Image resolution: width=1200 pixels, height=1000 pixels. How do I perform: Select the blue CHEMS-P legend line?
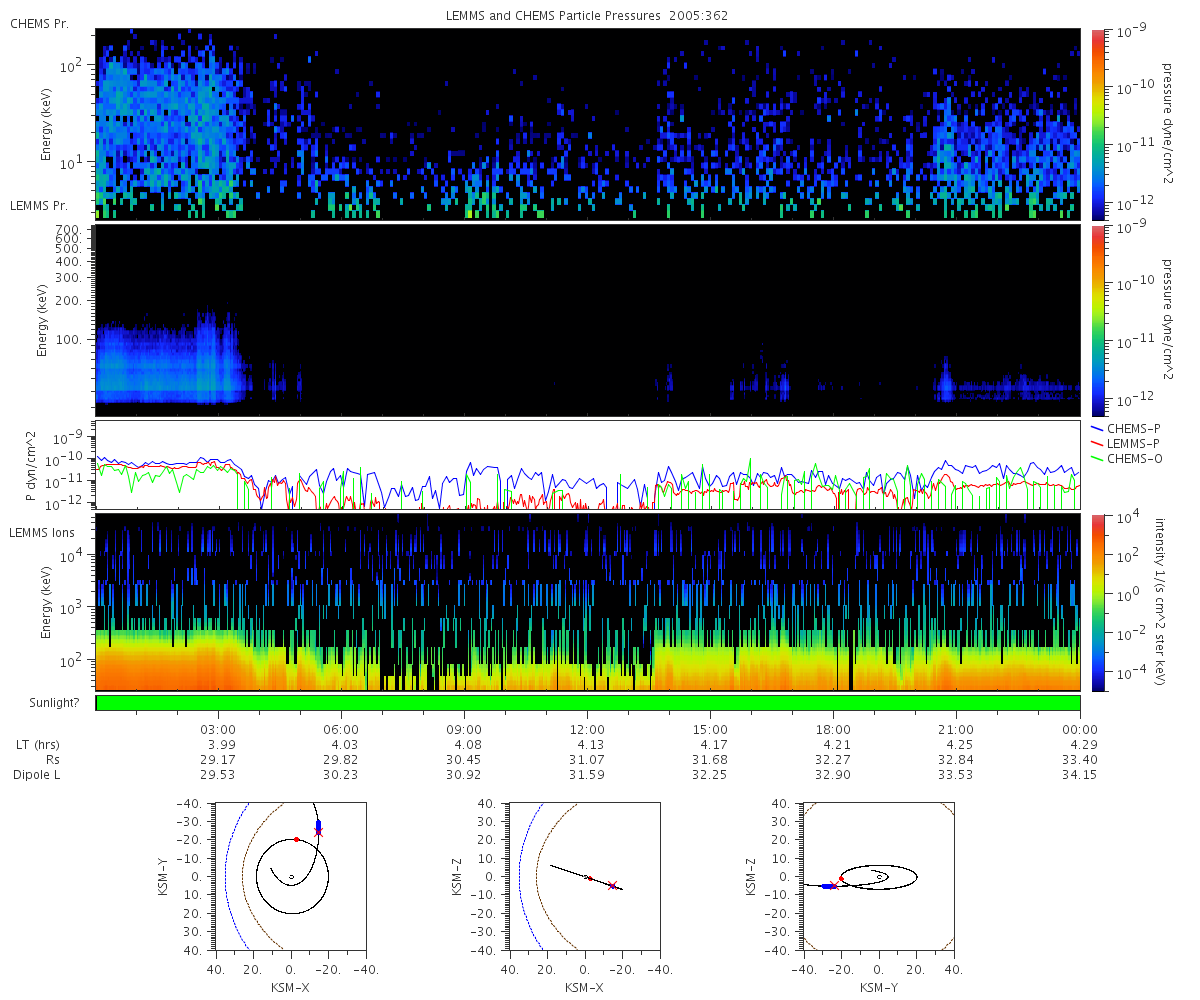pyautogui.click(x=1098, y=429)
